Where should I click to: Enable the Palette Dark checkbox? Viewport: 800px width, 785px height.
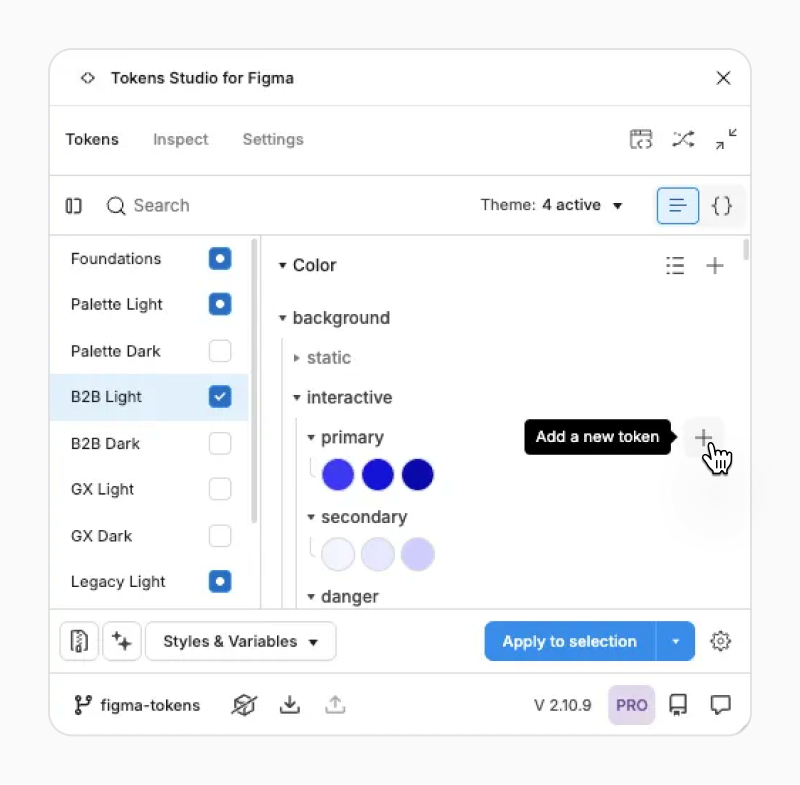220,351
